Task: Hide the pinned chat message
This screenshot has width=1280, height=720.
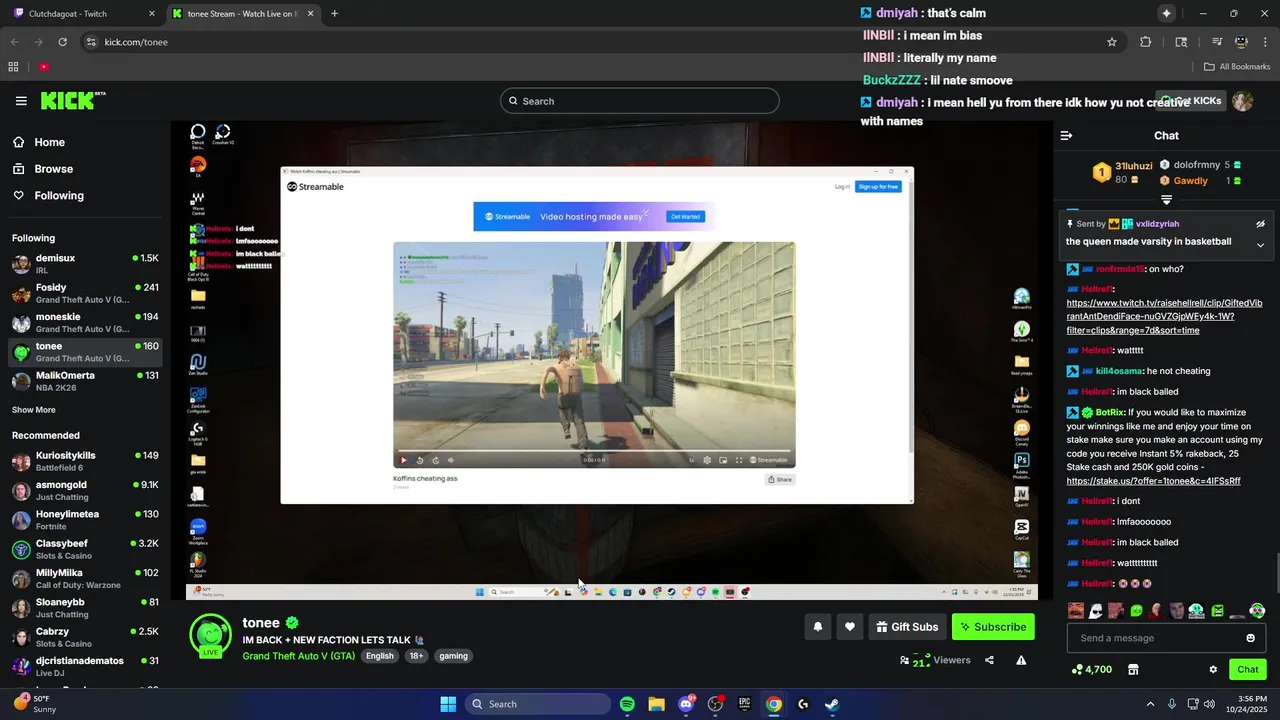Action: point(1260,224)
